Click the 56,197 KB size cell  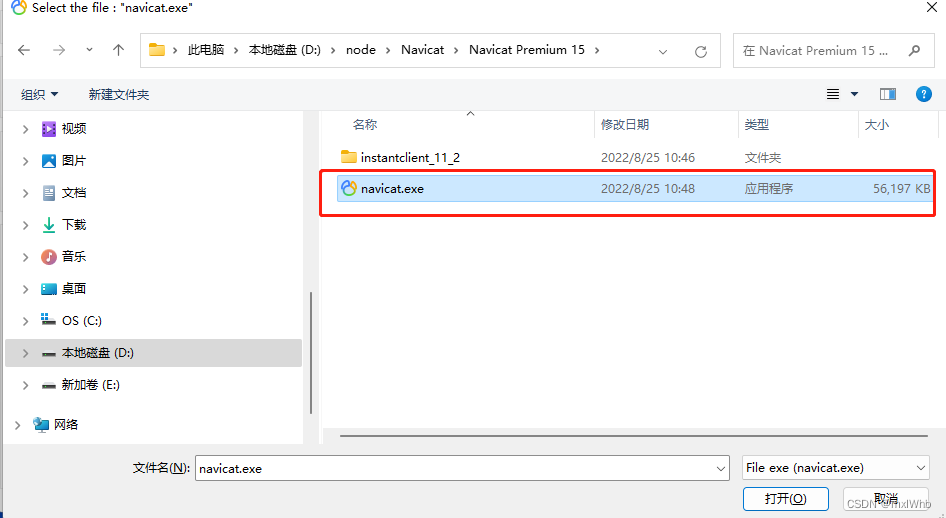[x=901, y=189]
